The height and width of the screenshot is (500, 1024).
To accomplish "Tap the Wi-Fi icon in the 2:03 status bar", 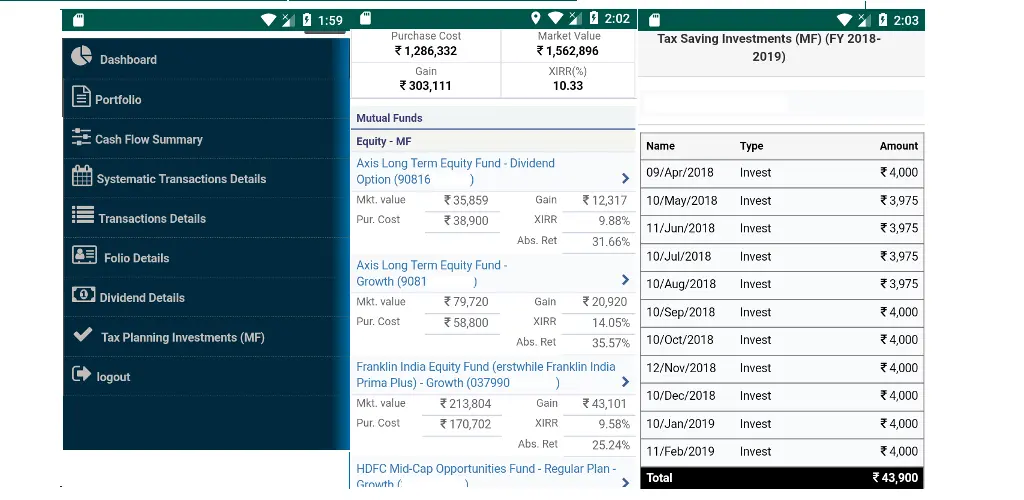I will tap(844, 20).
